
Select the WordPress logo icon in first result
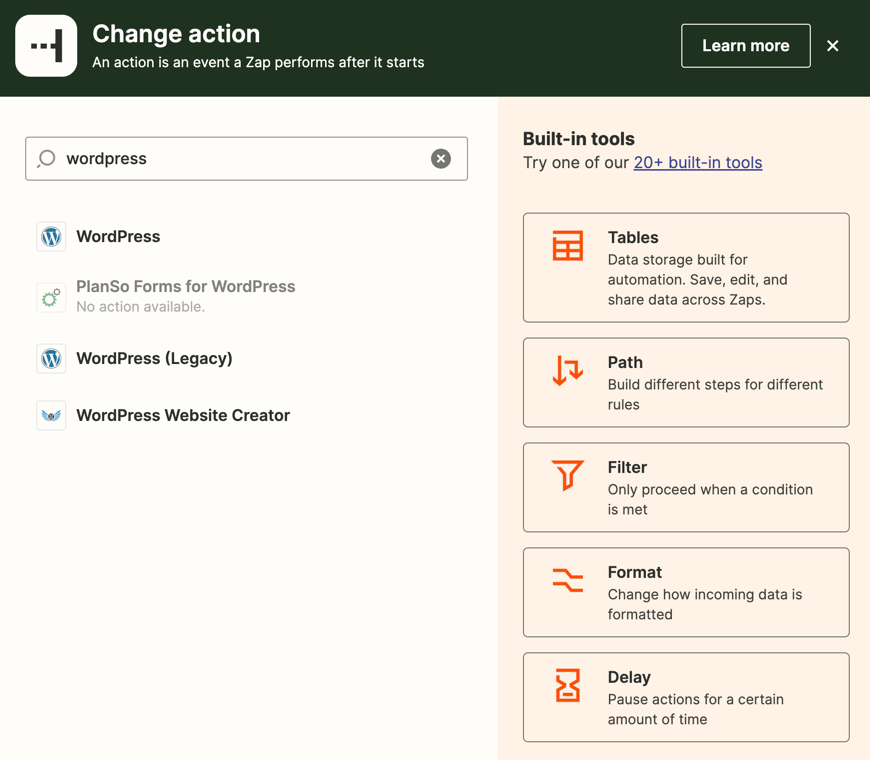coord(51,237)
